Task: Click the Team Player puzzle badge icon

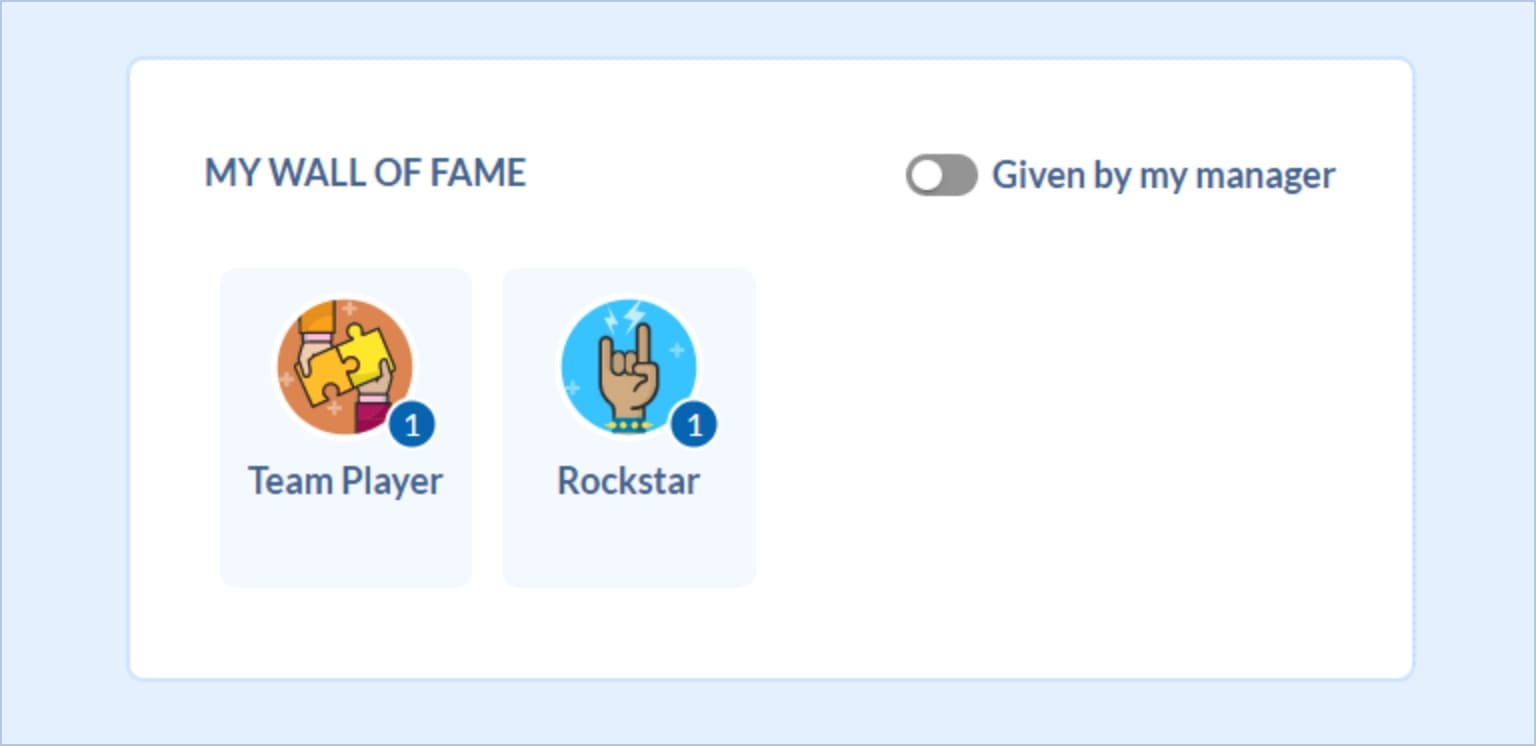Action: pos(344,366)
